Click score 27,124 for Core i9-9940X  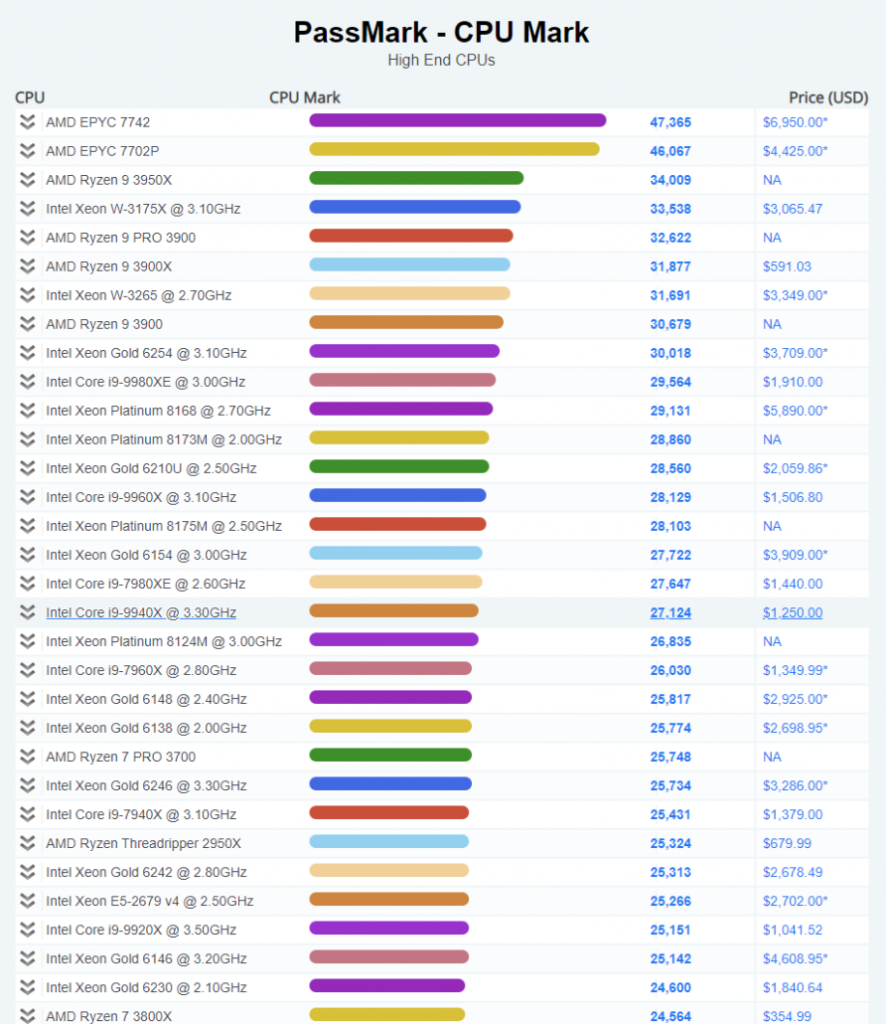coord(671,613)
